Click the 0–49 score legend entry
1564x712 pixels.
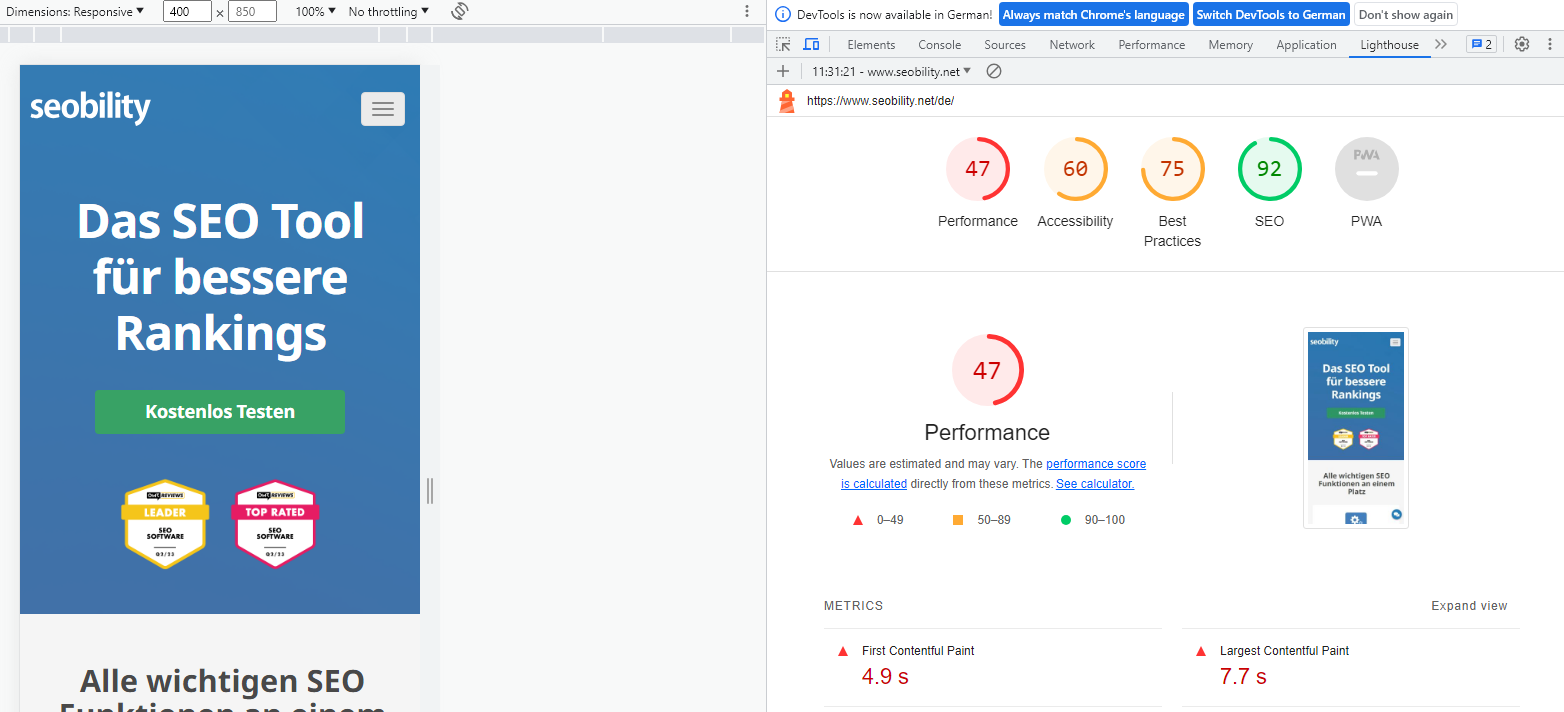[877, 520]
